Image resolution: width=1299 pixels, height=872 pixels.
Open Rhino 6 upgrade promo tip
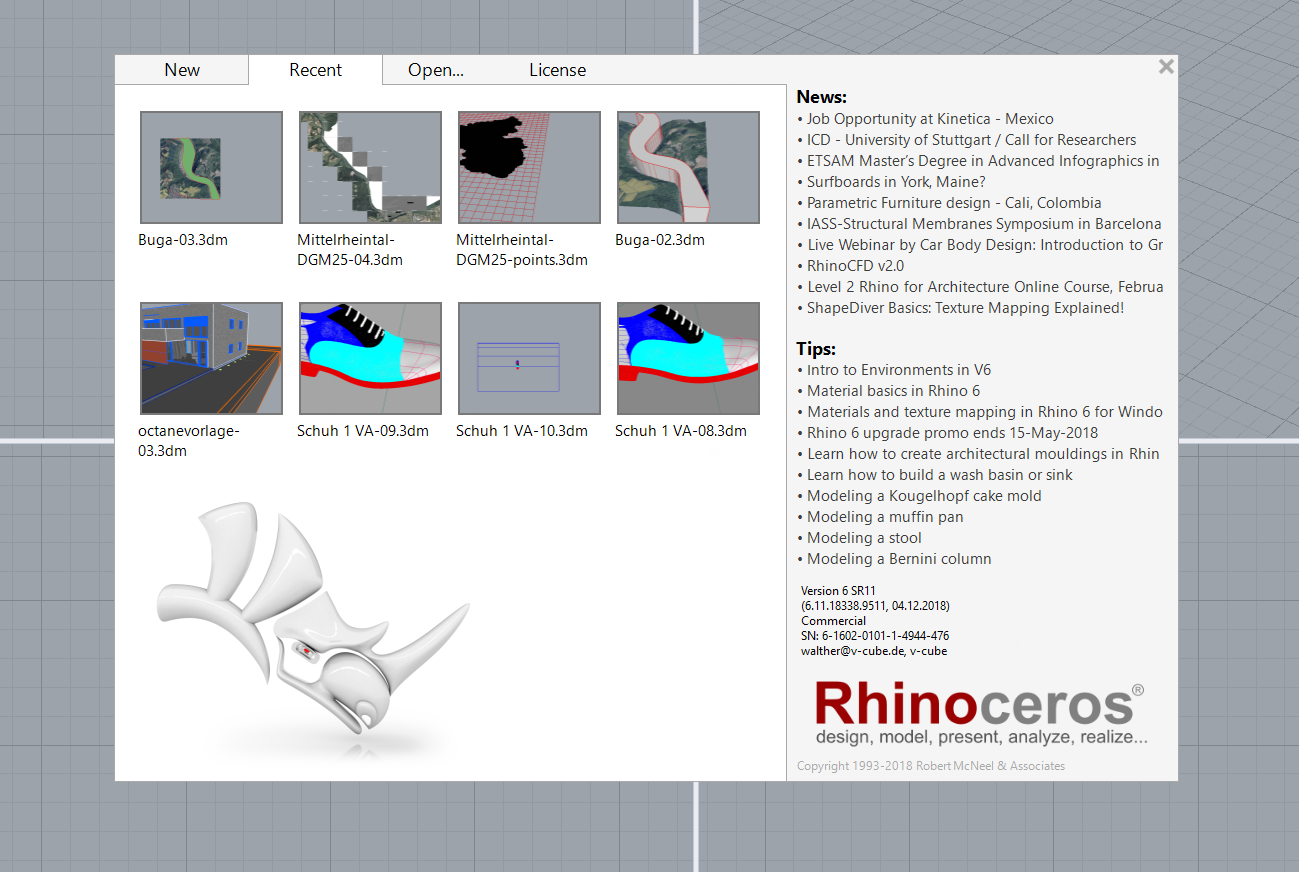(x=952, y=433)
